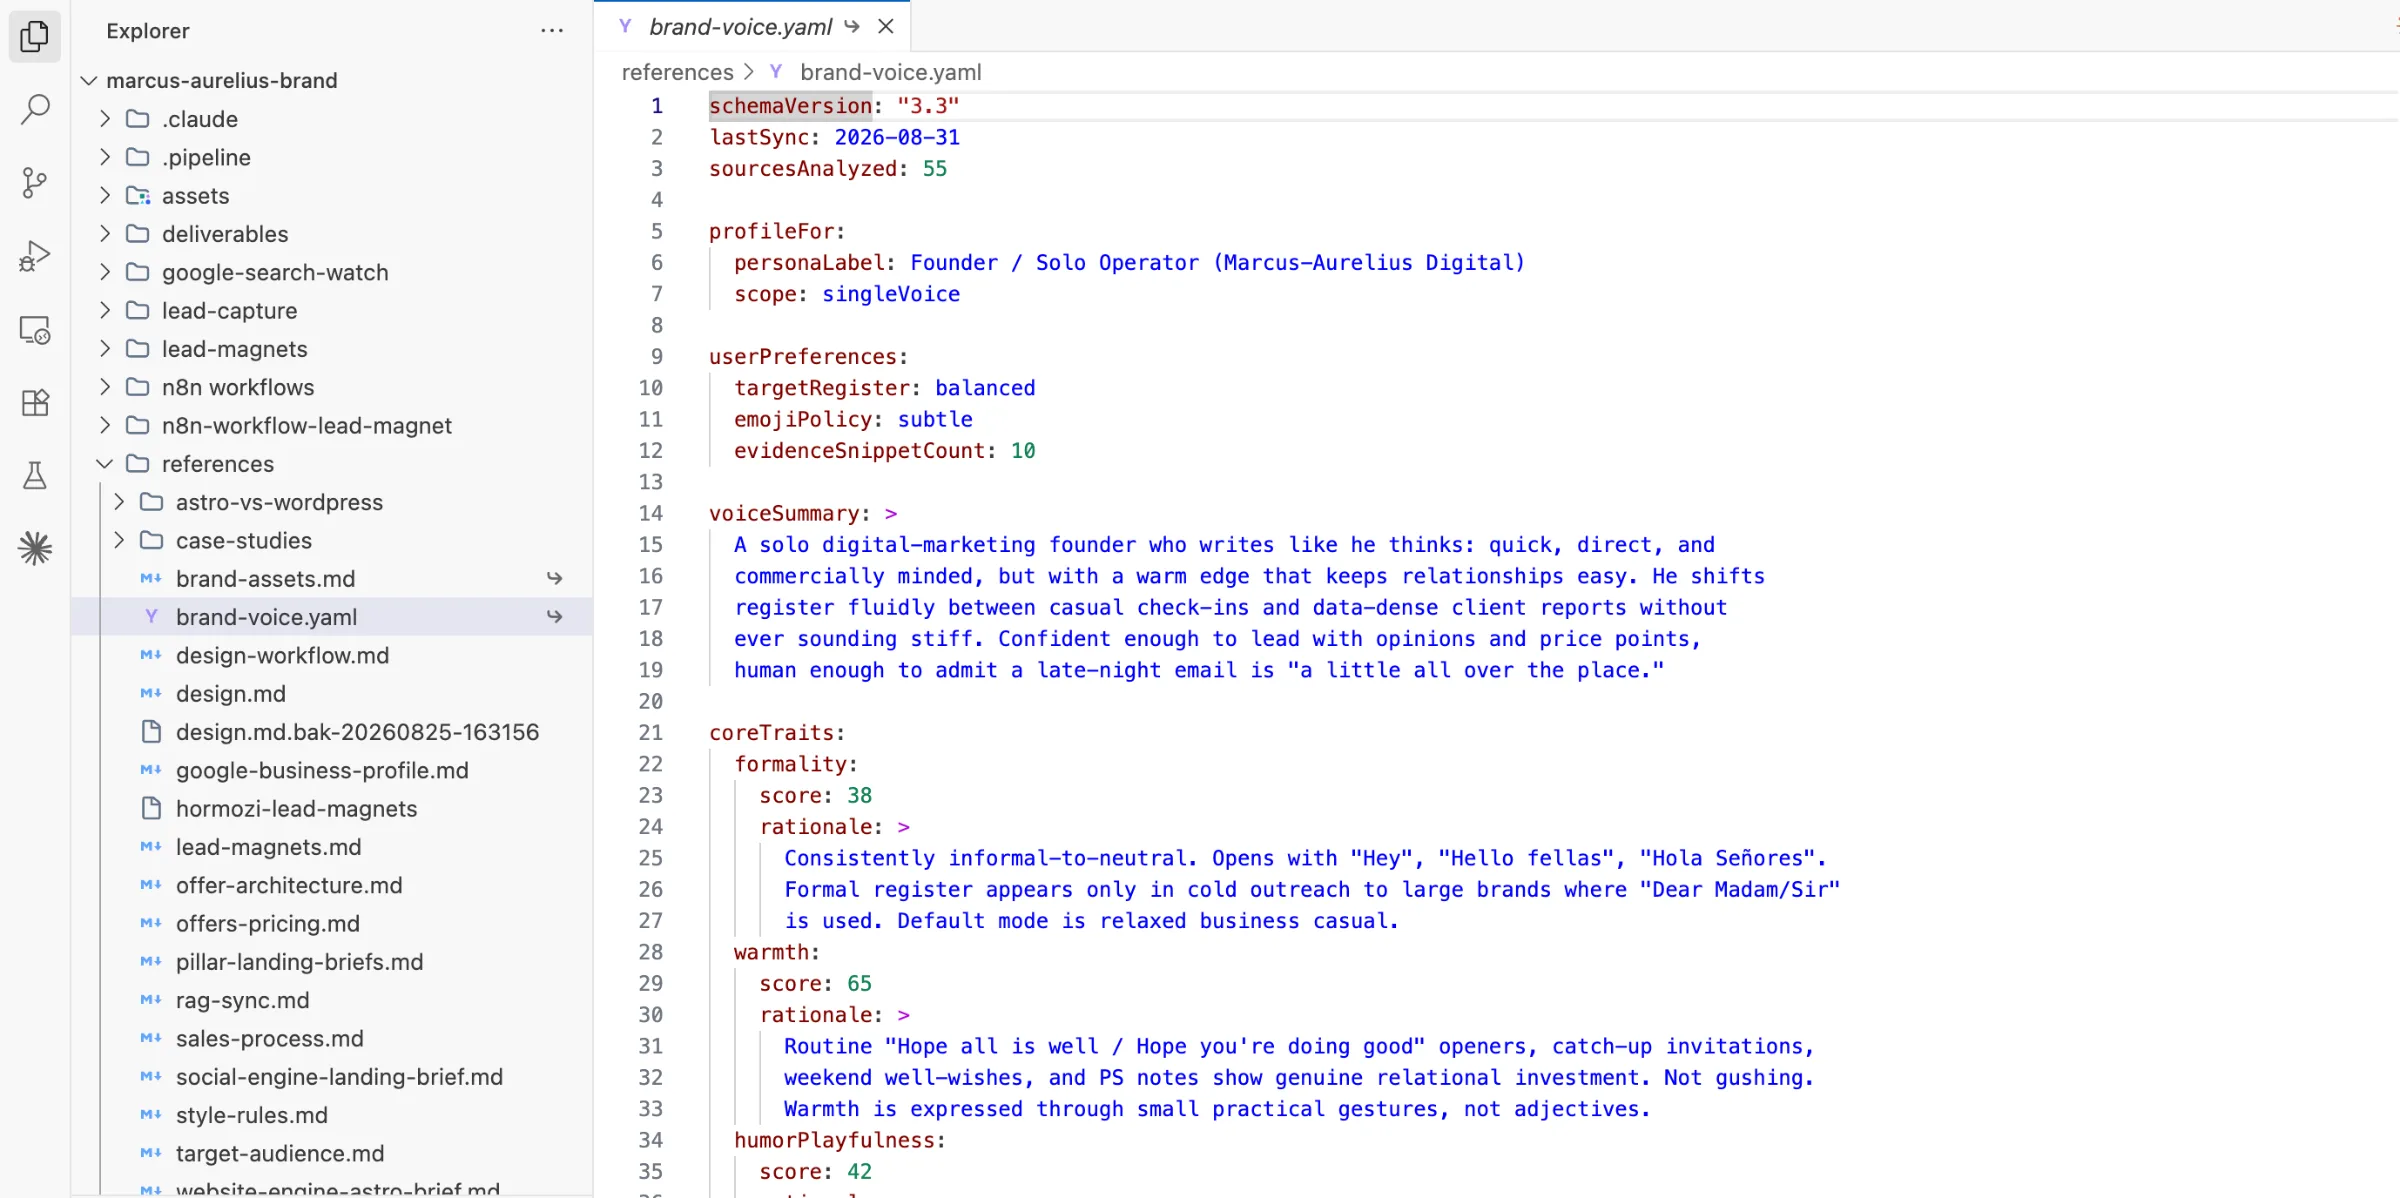Click symlink arrow beside brand-voice.yaml in tree
This screenshot has height=1198, width=2400.
coord(555,617)
